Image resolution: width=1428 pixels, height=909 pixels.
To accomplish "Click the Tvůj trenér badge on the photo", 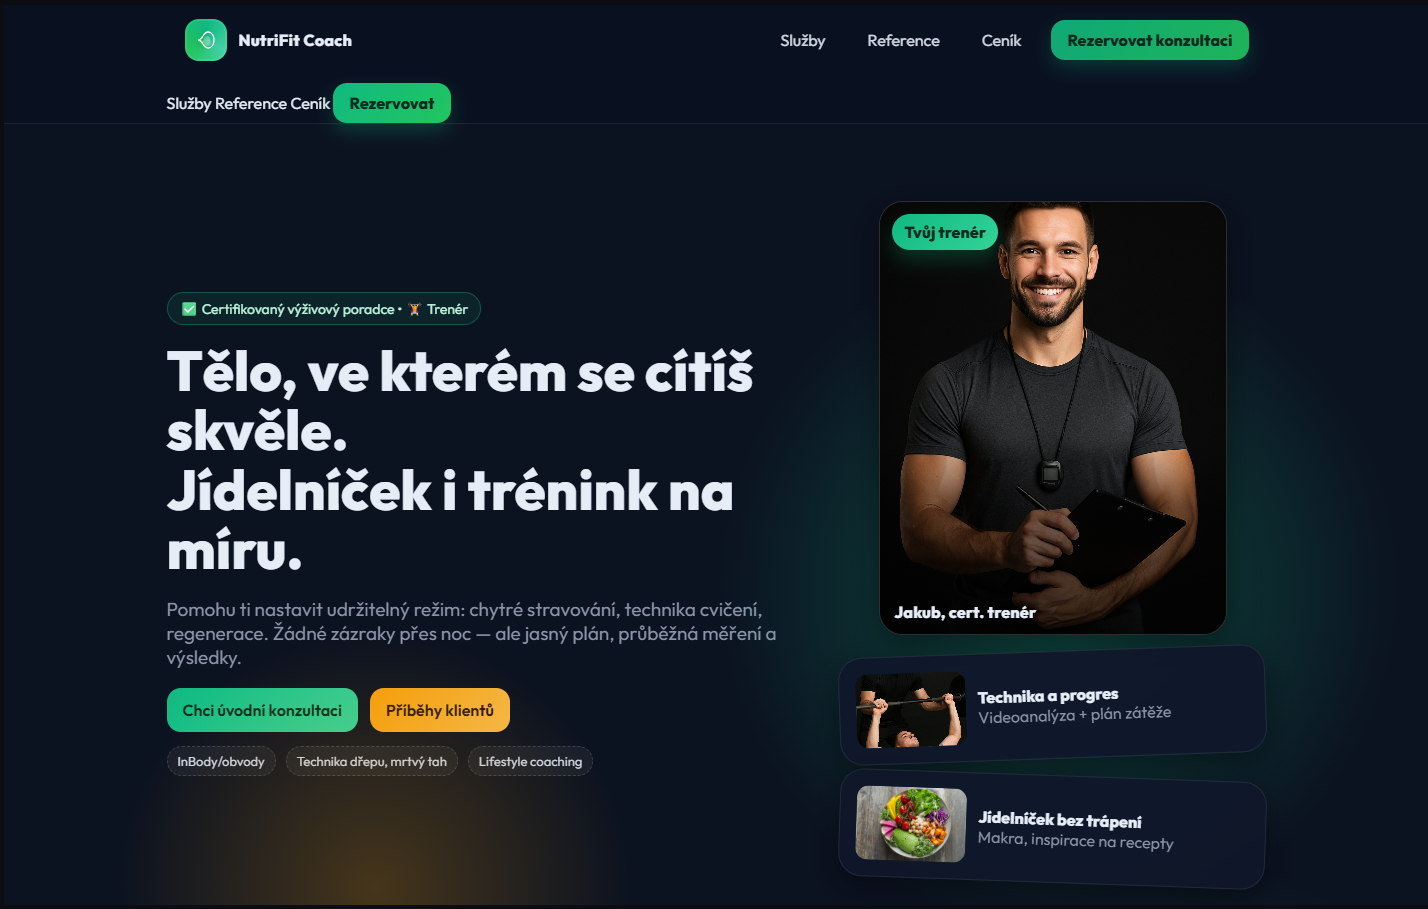I will coord(945,232).
